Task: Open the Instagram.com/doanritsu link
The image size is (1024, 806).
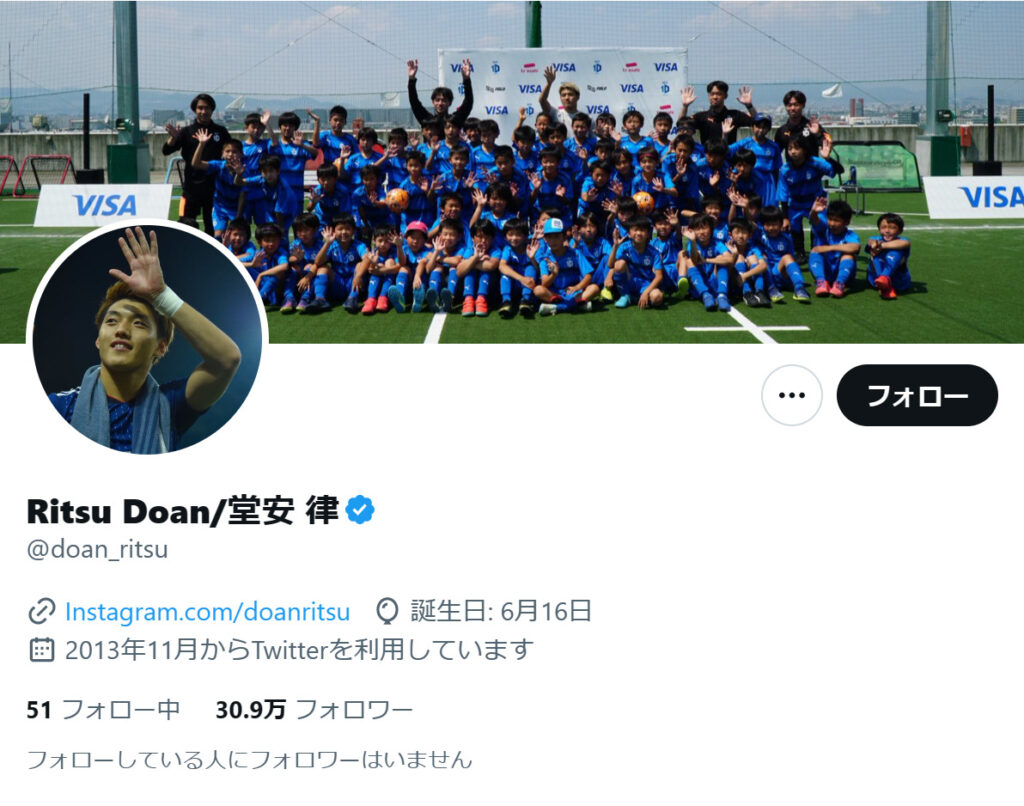Action: tap(208, 612)
